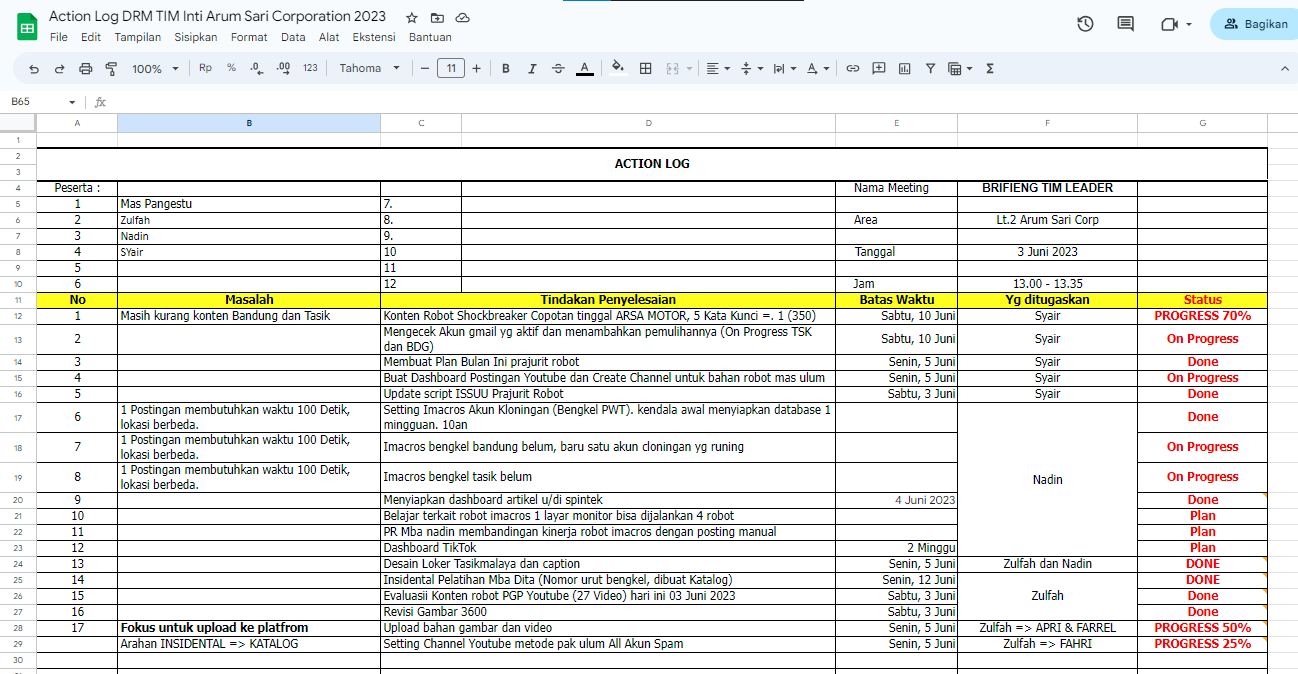This screenshot has height=674, width=1298.
Task: Select the cell 'BRIFIENG TIM LEADER'
Action: coord(1047,188)
